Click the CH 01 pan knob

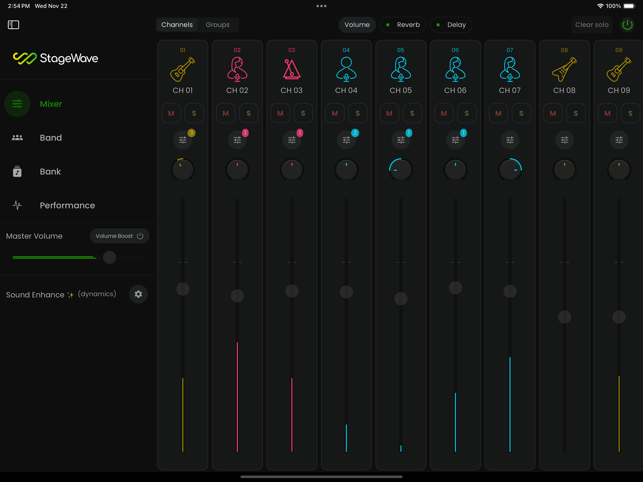pyautogui.click(x=182, y=169)
